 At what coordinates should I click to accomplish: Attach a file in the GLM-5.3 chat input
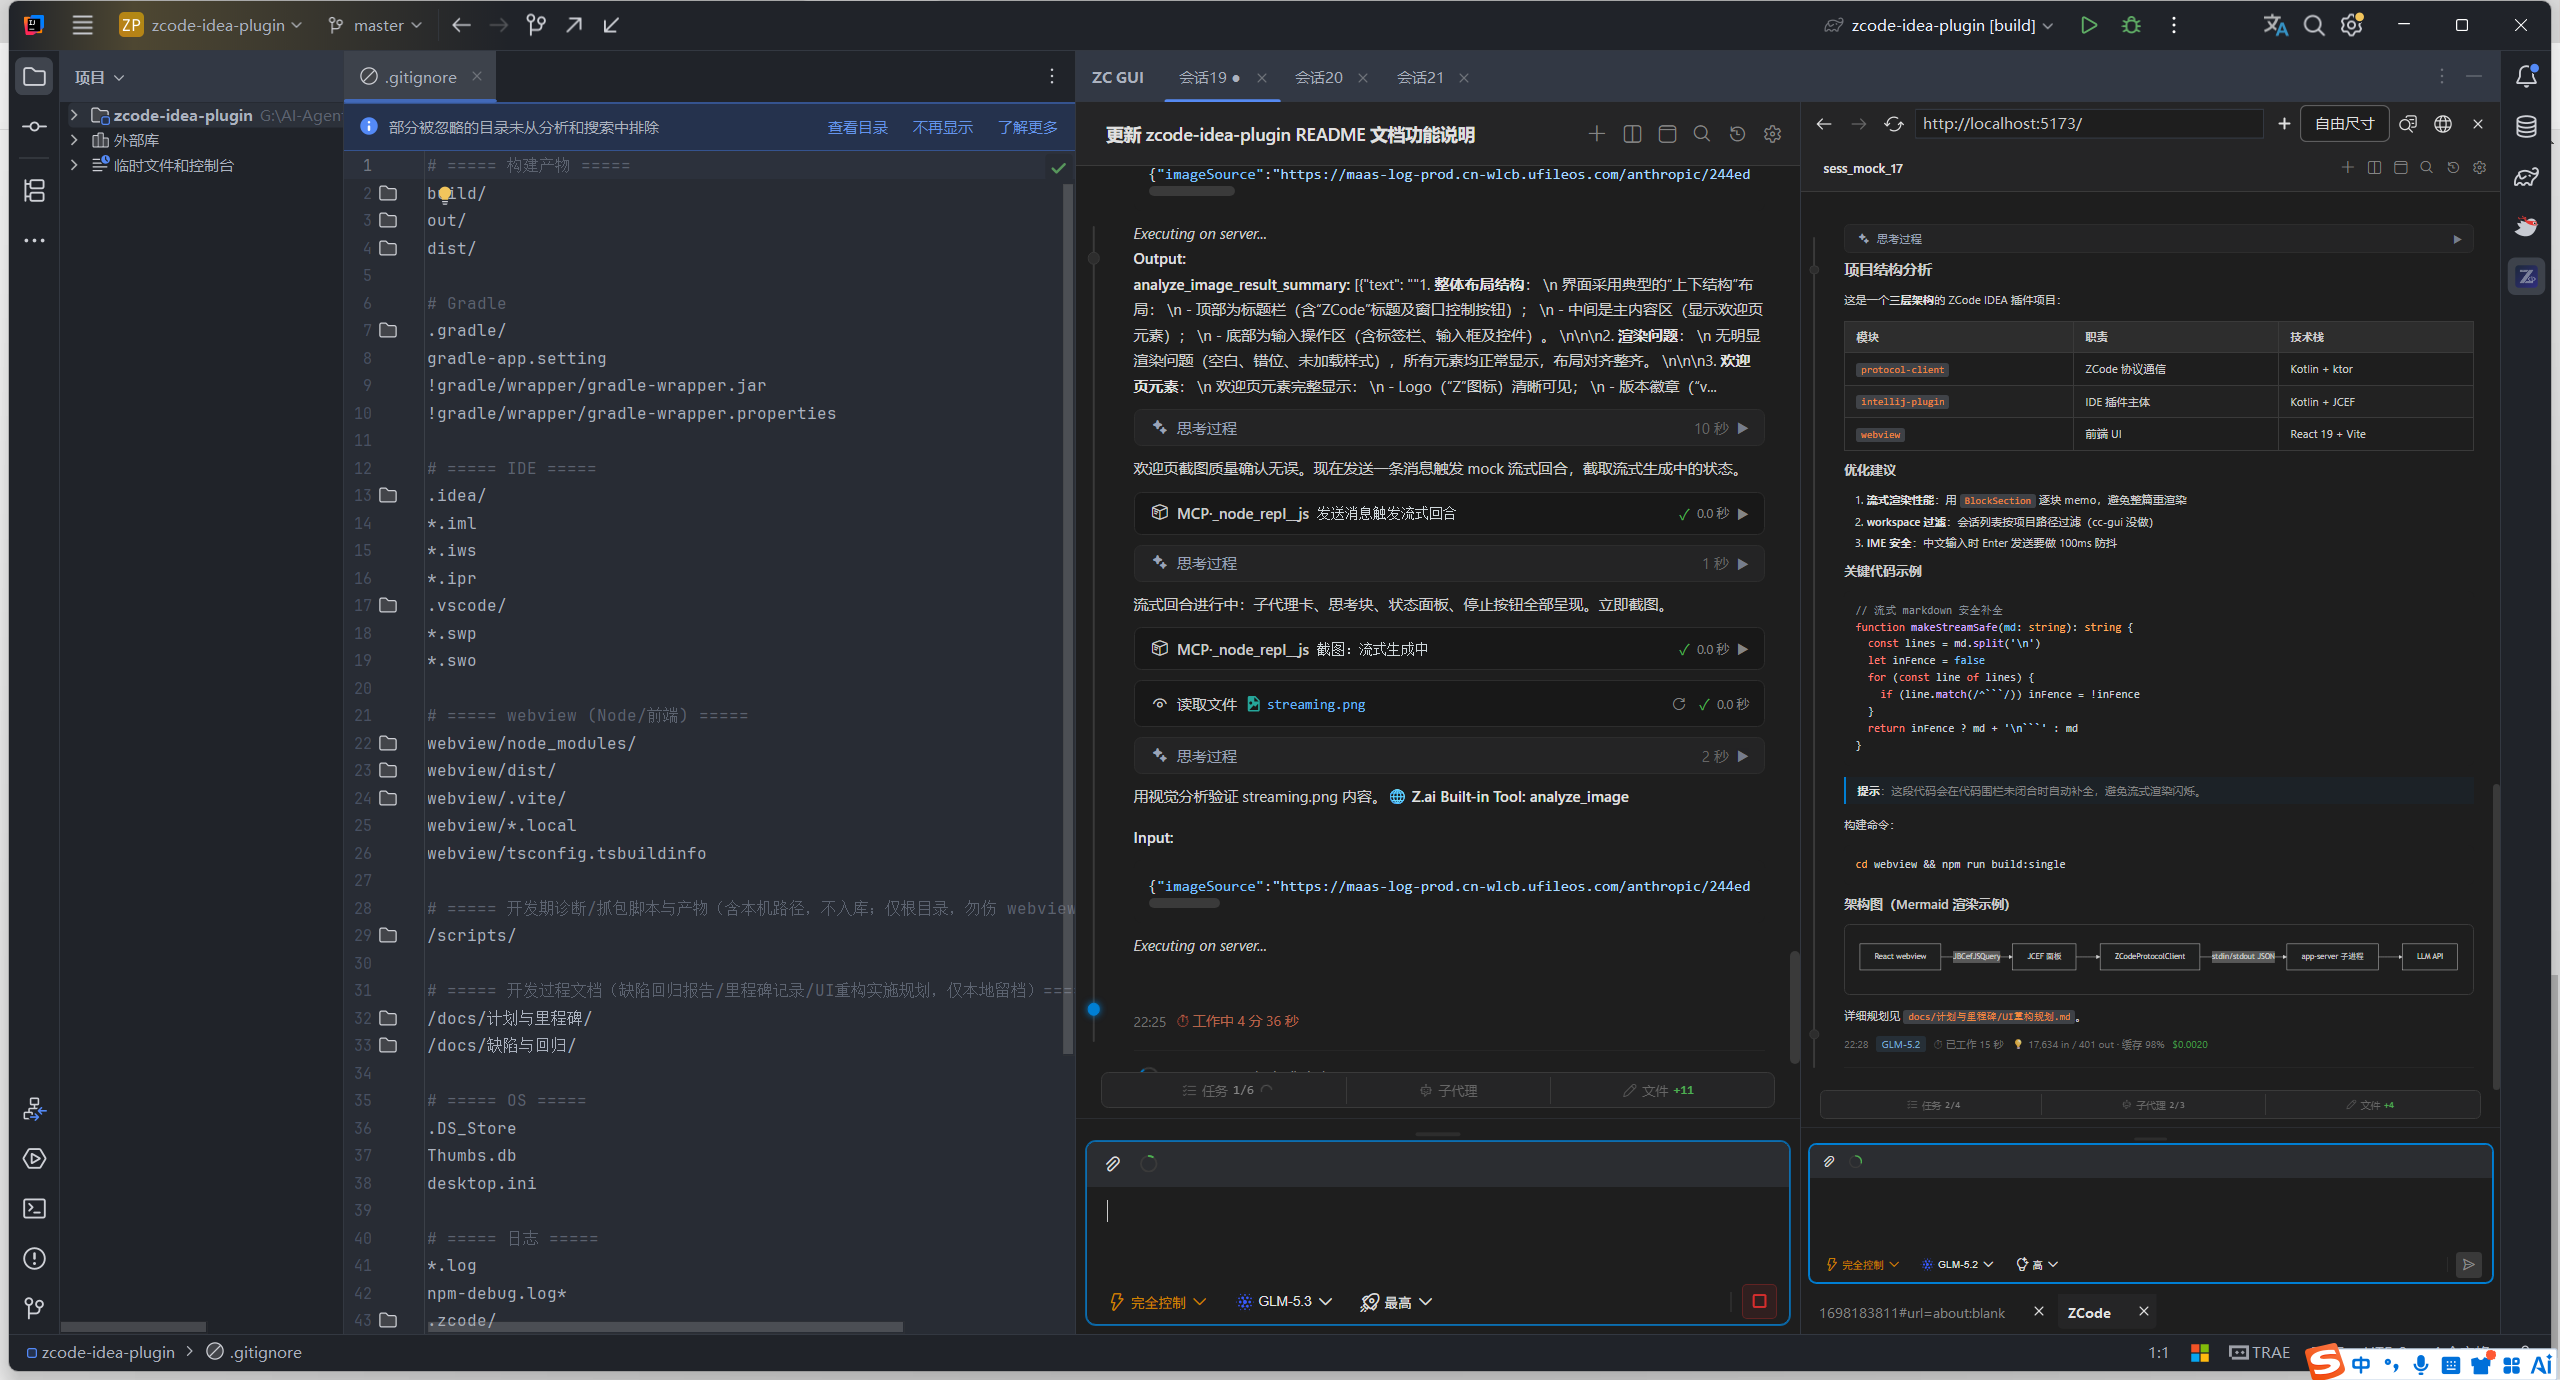[x=1113, y=1164]
